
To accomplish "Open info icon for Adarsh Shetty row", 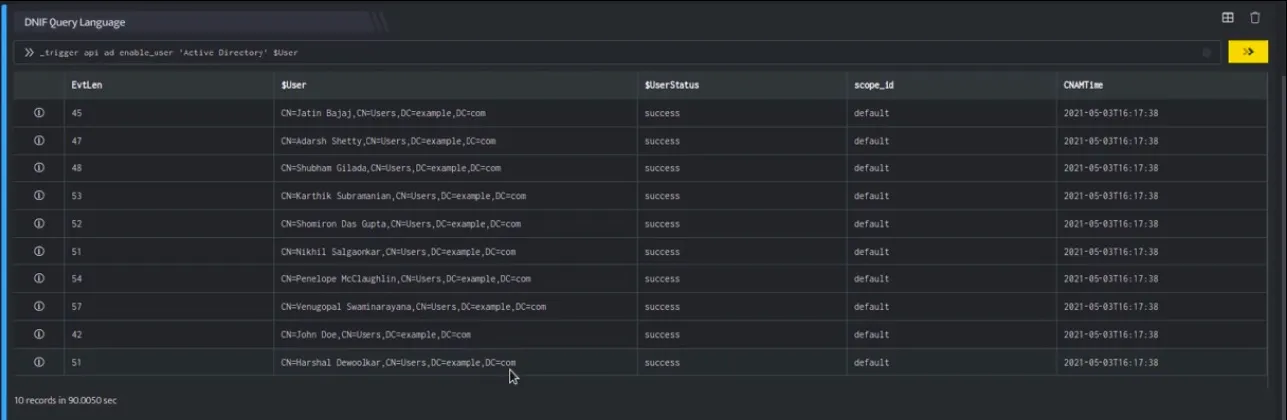I will 39,141.
